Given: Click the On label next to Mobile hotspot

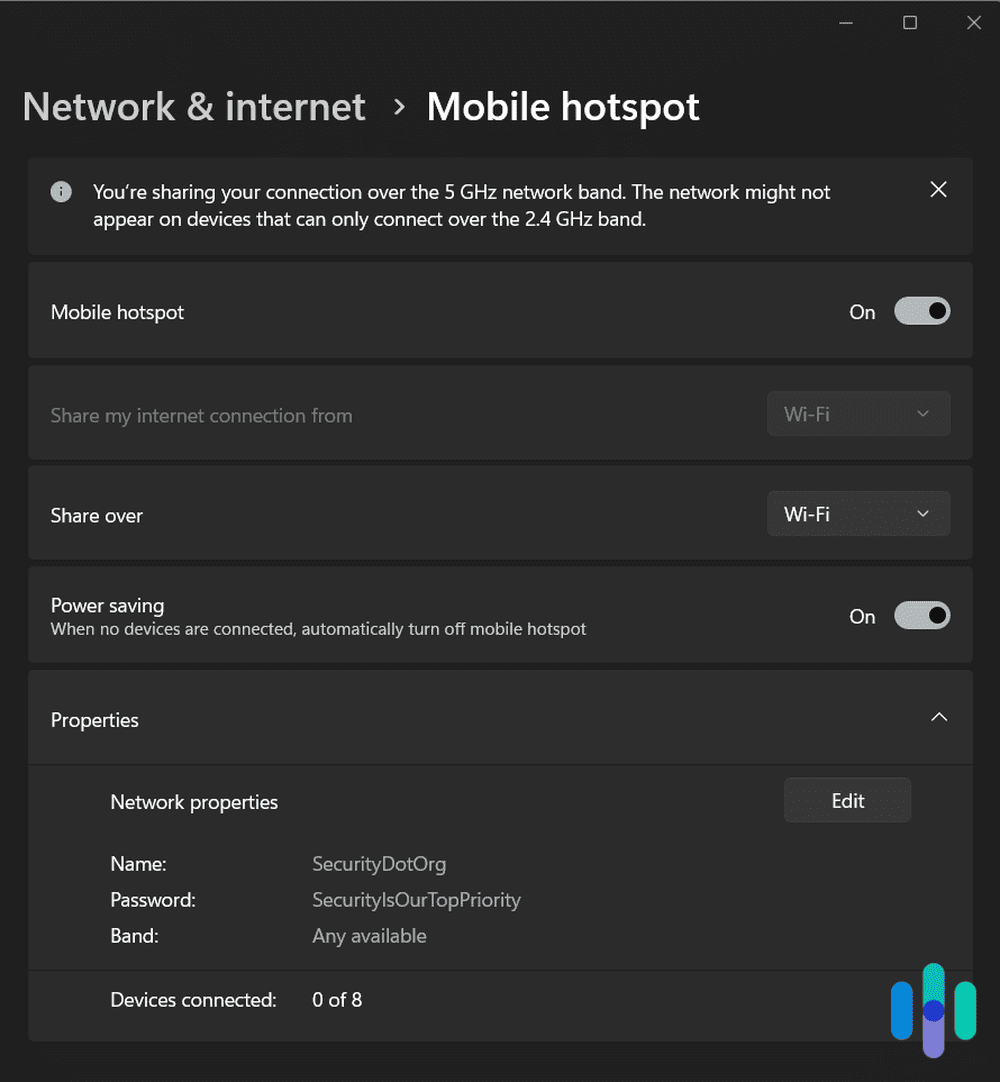Looking at the screenshot, I should tap(861, 312).
